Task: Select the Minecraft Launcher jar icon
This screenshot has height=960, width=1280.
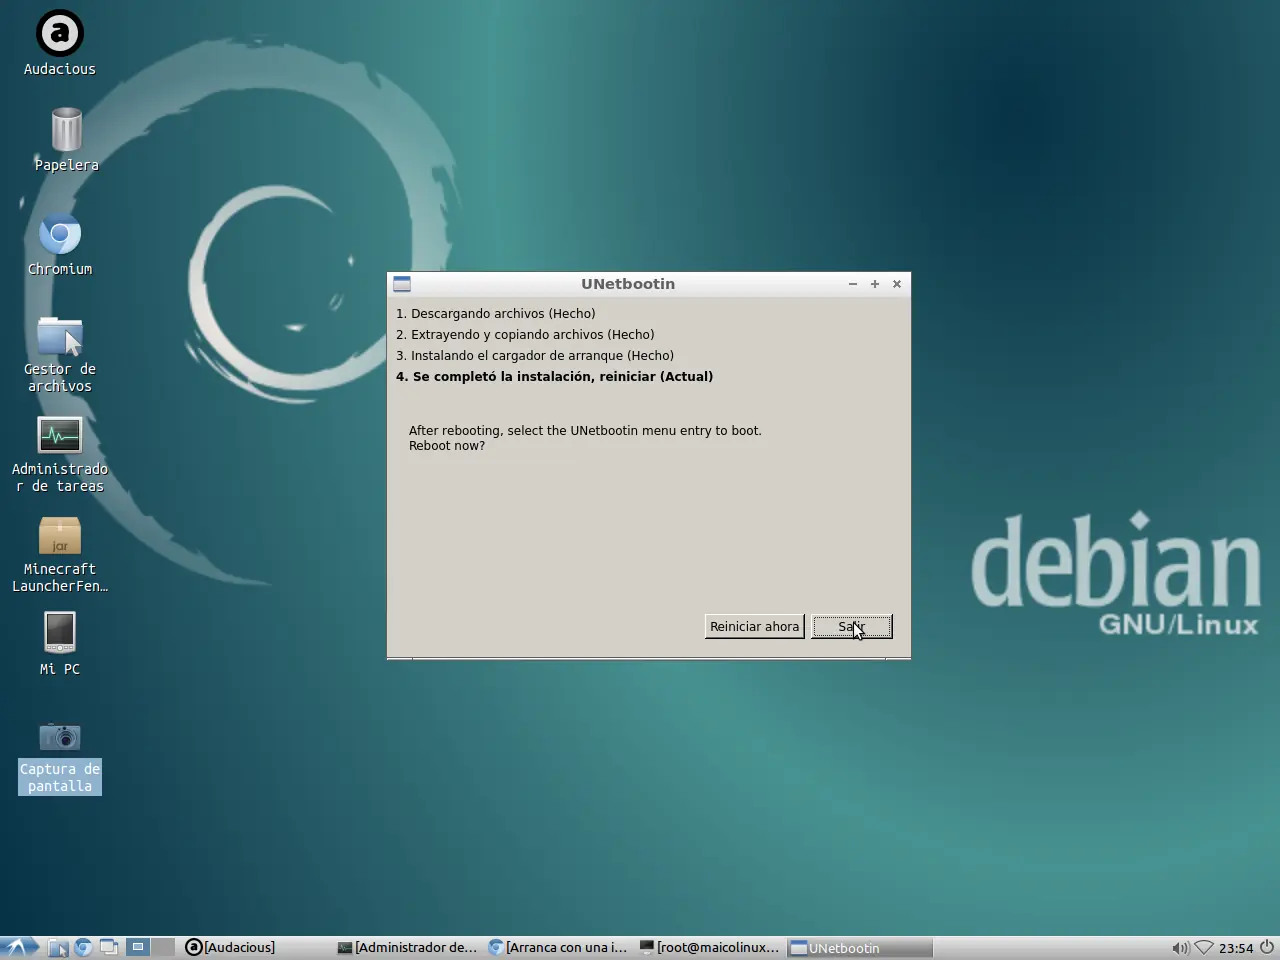Action: coord(60,555)
